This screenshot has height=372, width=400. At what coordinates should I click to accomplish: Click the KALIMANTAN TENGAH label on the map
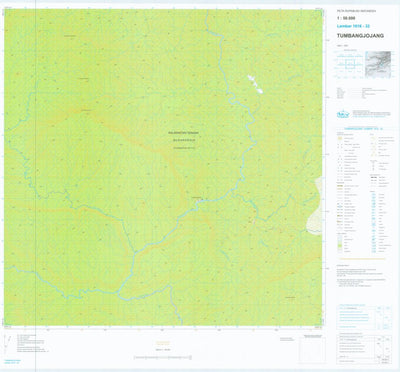tap(183, 133)
